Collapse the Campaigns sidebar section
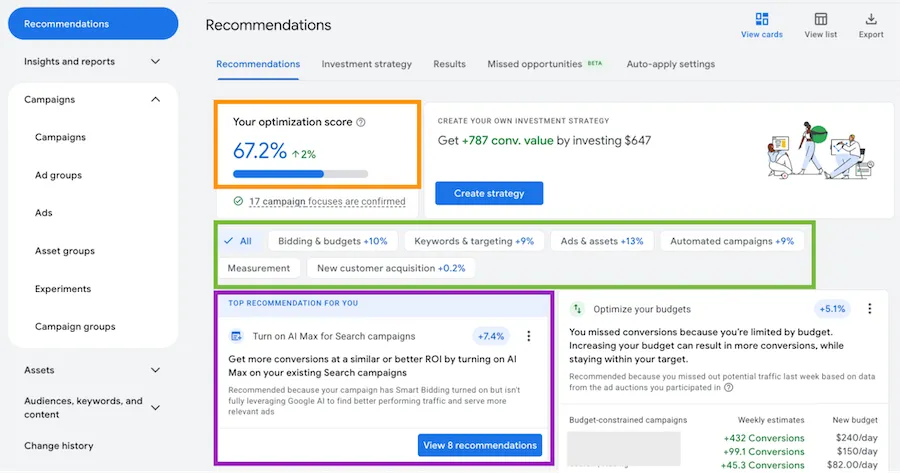Image resolution: width=900 pixels, height=473 pixels. click(155, 99)
